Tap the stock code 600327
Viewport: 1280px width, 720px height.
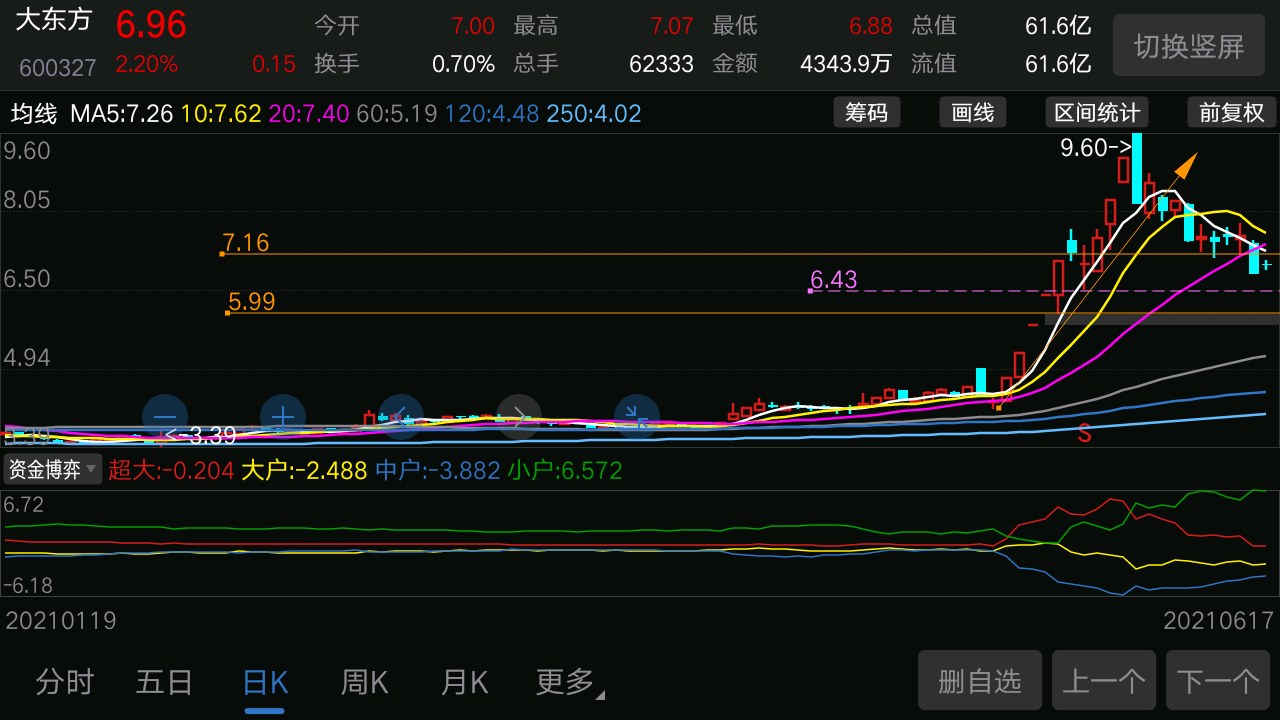tap(58, 68)
